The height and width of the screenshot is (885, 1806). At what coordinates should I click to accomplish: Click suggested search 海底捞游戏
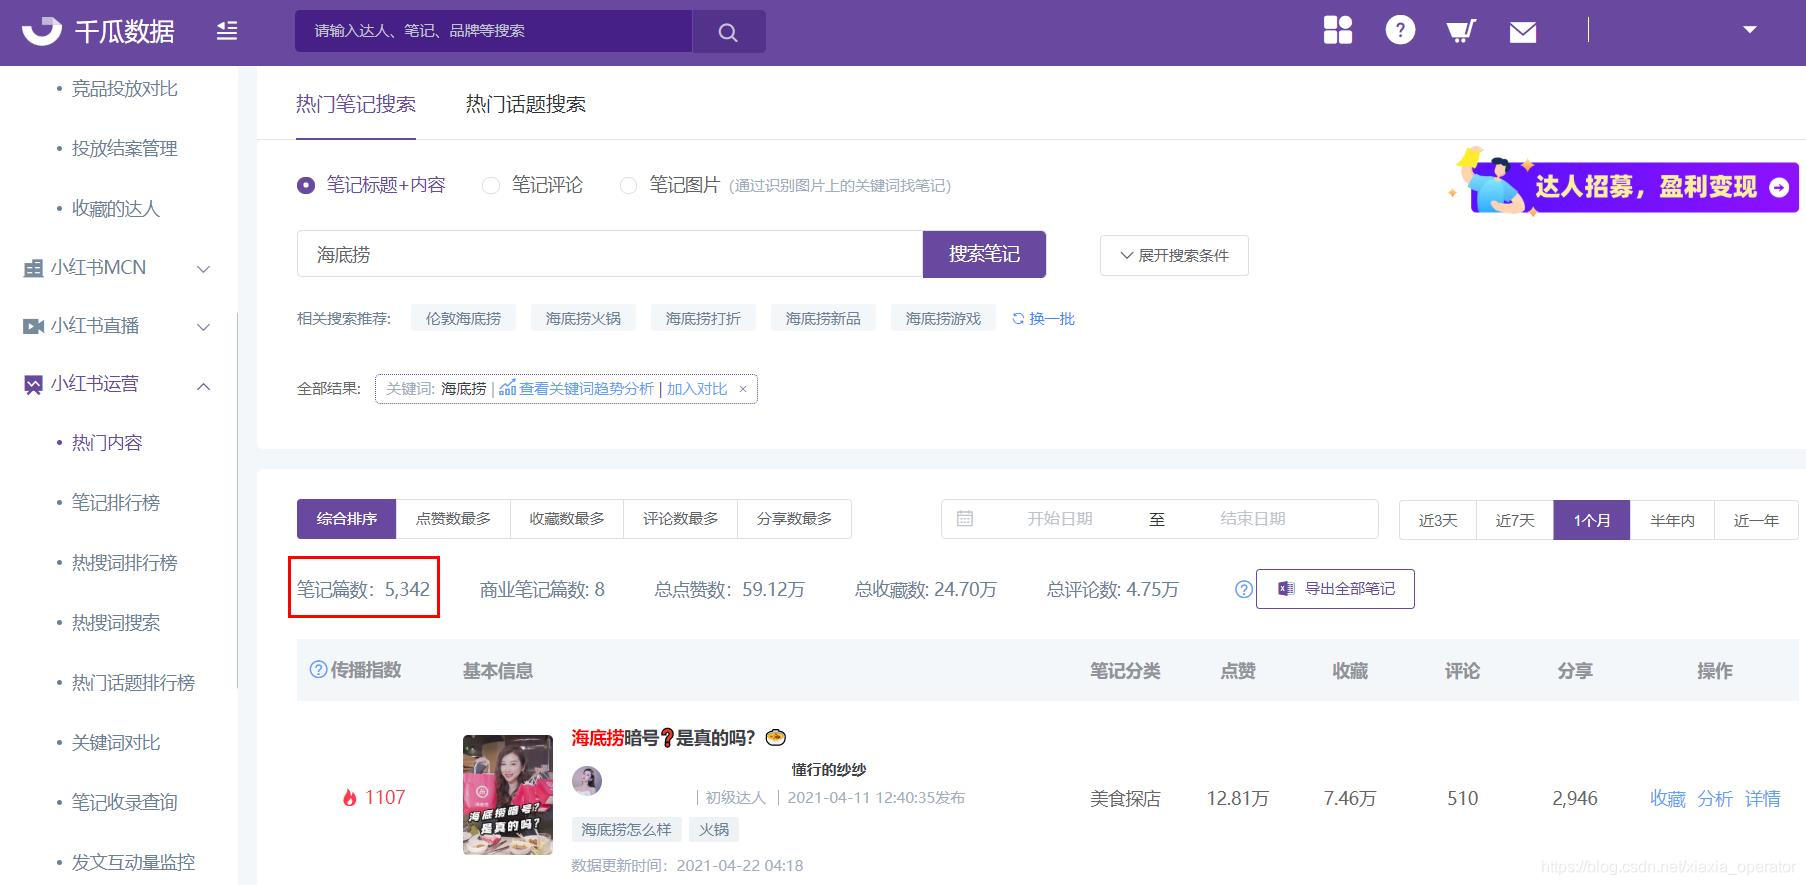[943, 319]
